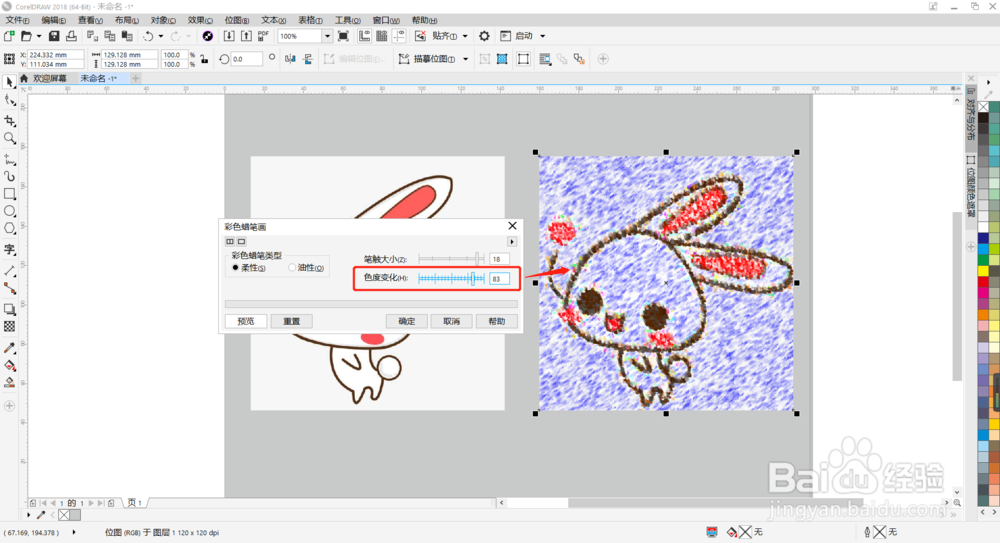Click the Print icon

(x=71, y=36)
